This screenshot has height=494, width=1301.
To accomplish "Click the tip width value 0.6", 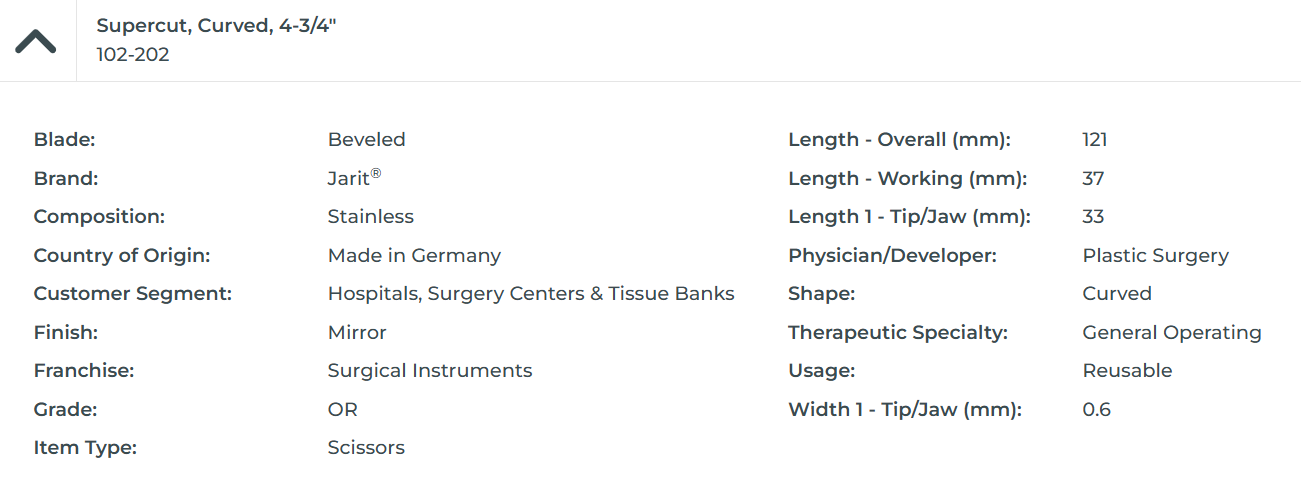I will (1096, 410).
